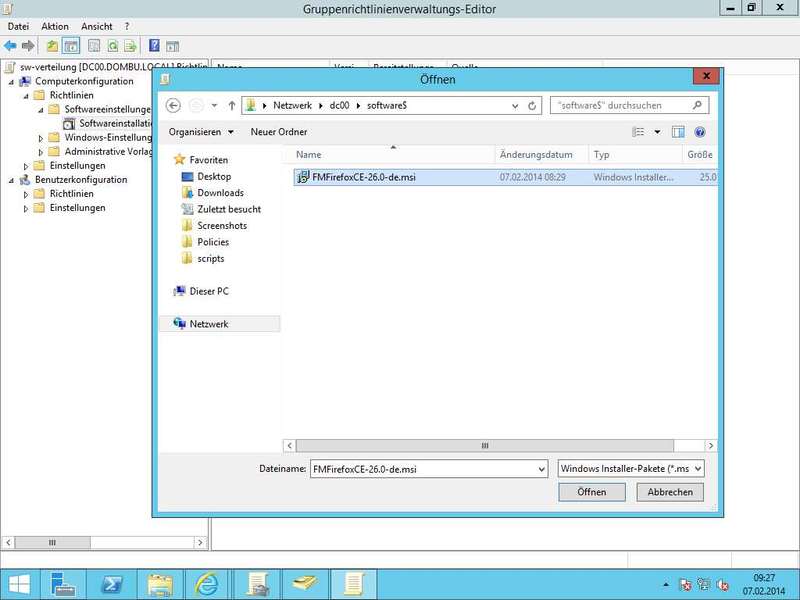Open the Aktion menu
The height and width of the screenshot is (600, 800).
(x=55, y=26)
